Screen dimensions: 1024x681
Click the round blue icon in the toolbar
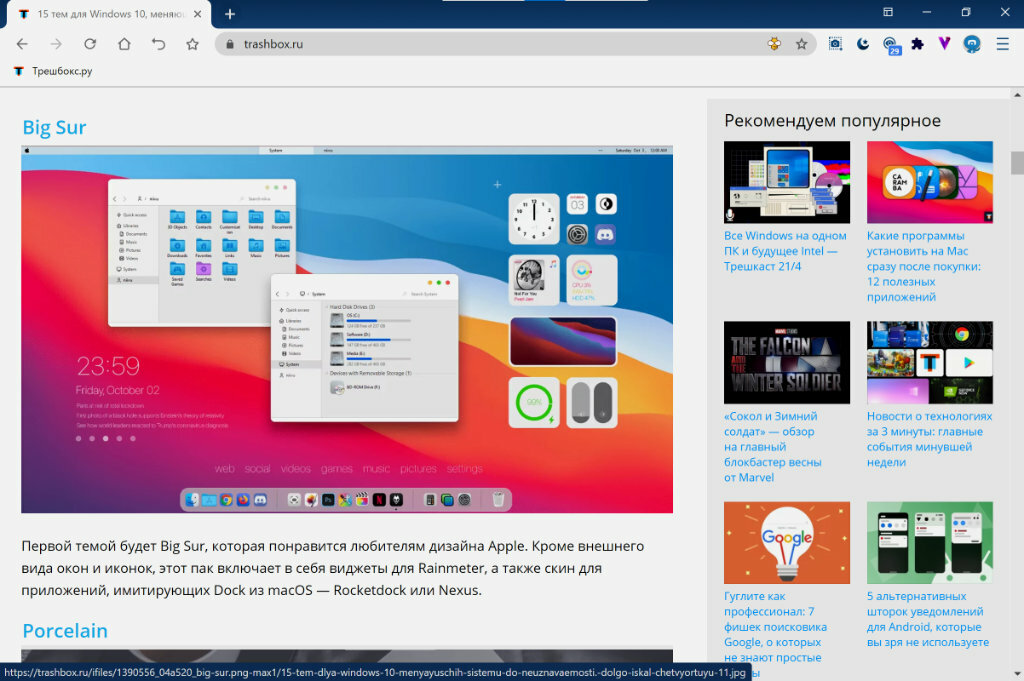click(x=972, y=44)
